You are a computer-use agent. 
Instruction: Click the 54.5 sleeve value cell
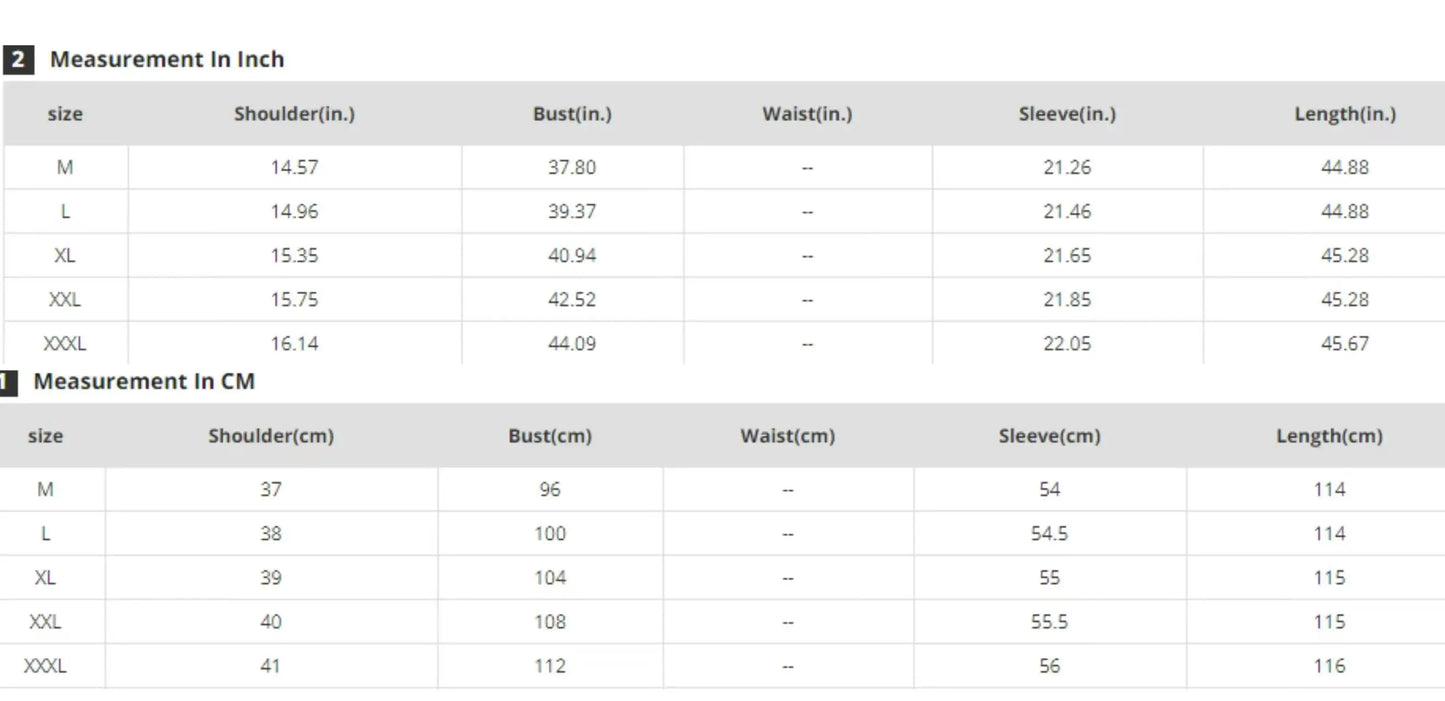click(1049, 534)
